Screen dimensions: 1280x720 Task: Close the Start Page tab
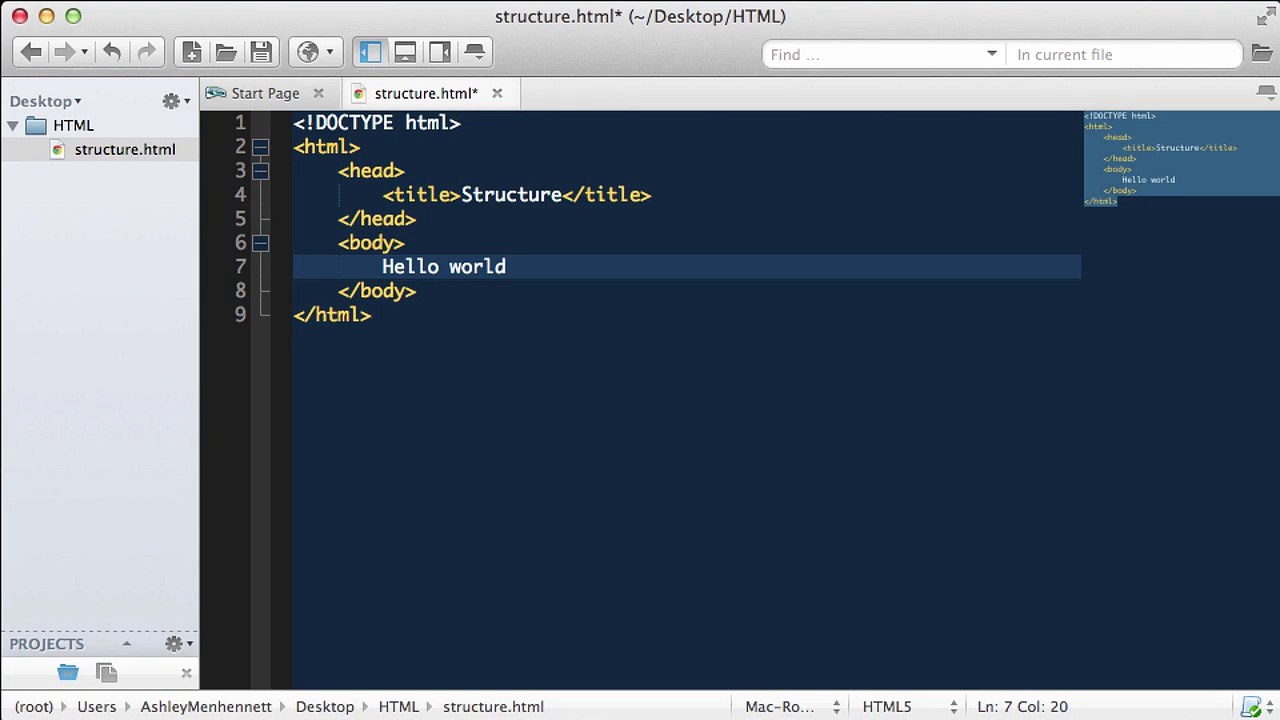pyautogui.click(x=318, y=93)
